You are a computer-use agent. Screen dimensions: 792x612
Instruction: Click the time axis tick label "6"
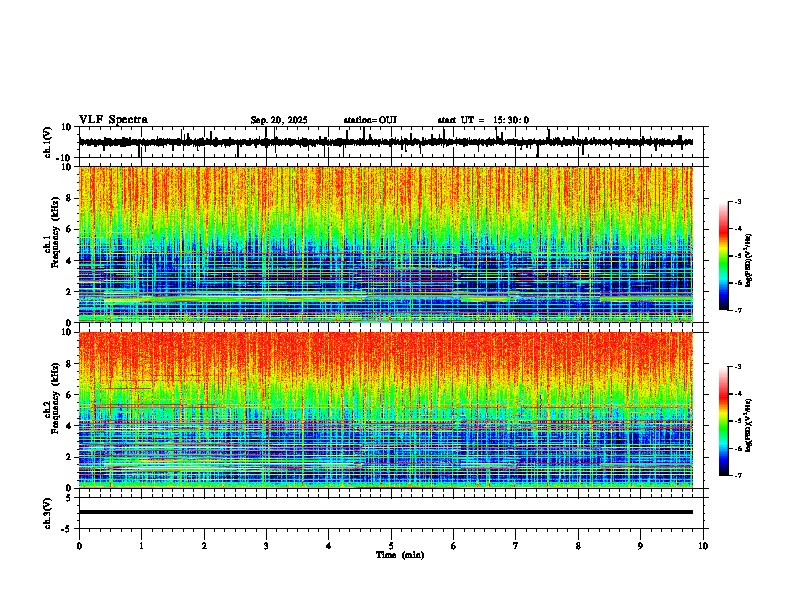point(454,546)
